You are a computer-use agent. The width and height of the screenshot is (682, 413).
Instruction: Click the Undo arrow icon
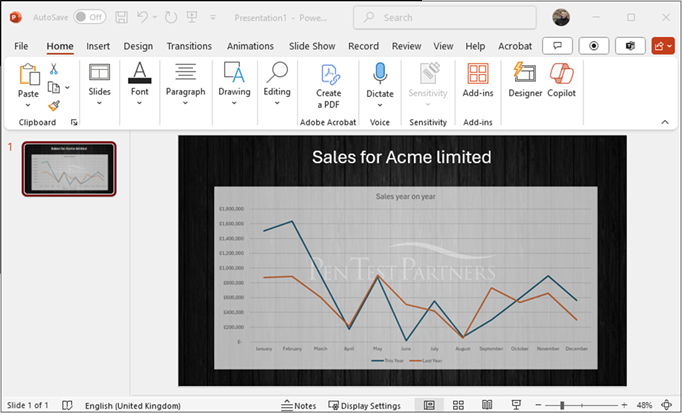tap(142, 17)
